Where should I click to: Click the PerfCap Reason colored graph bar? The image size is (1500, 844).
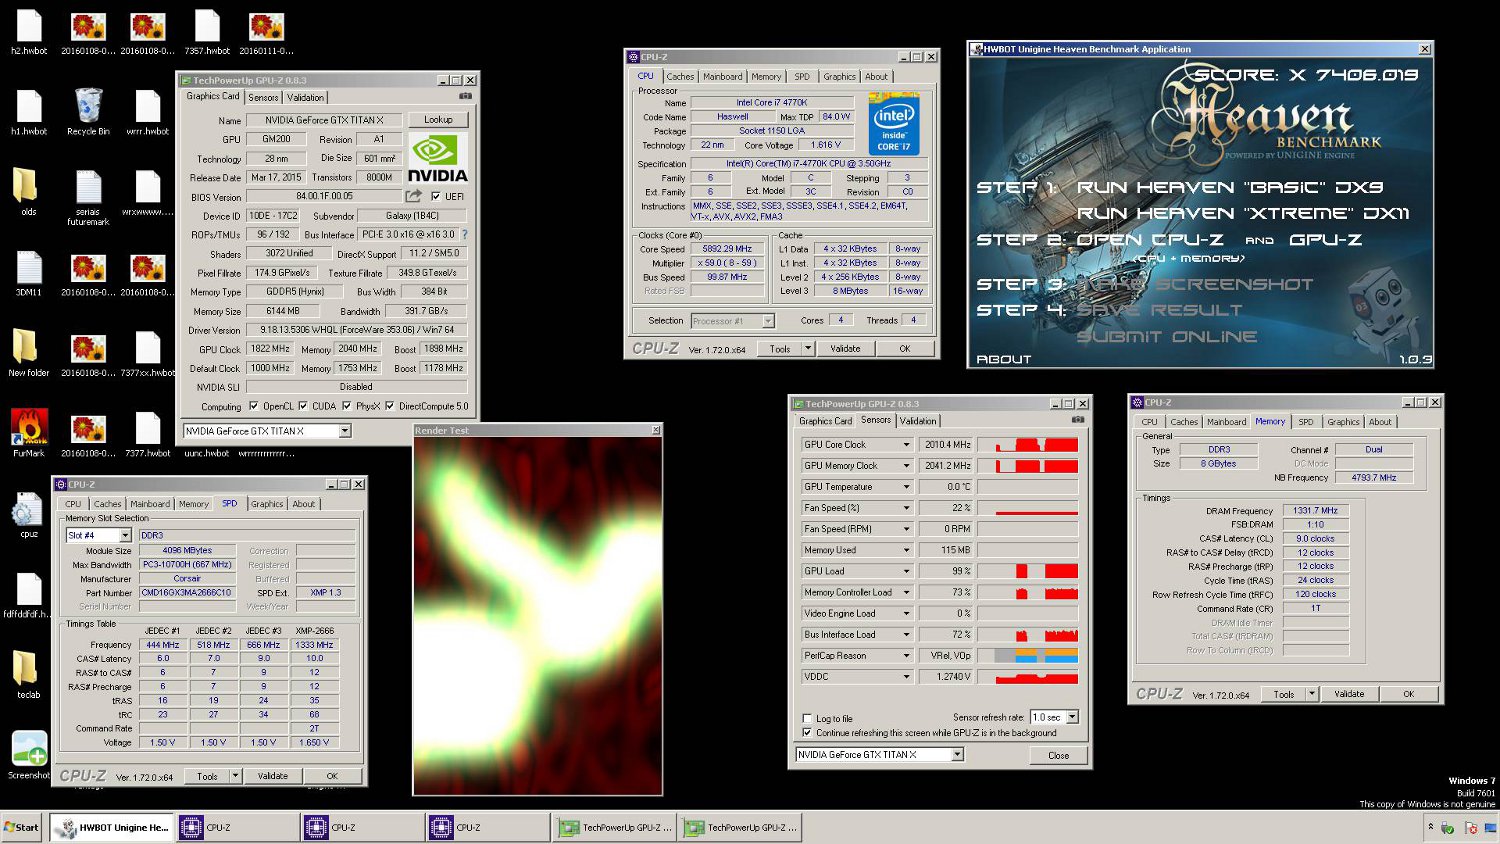click(x=1028, y=655)
